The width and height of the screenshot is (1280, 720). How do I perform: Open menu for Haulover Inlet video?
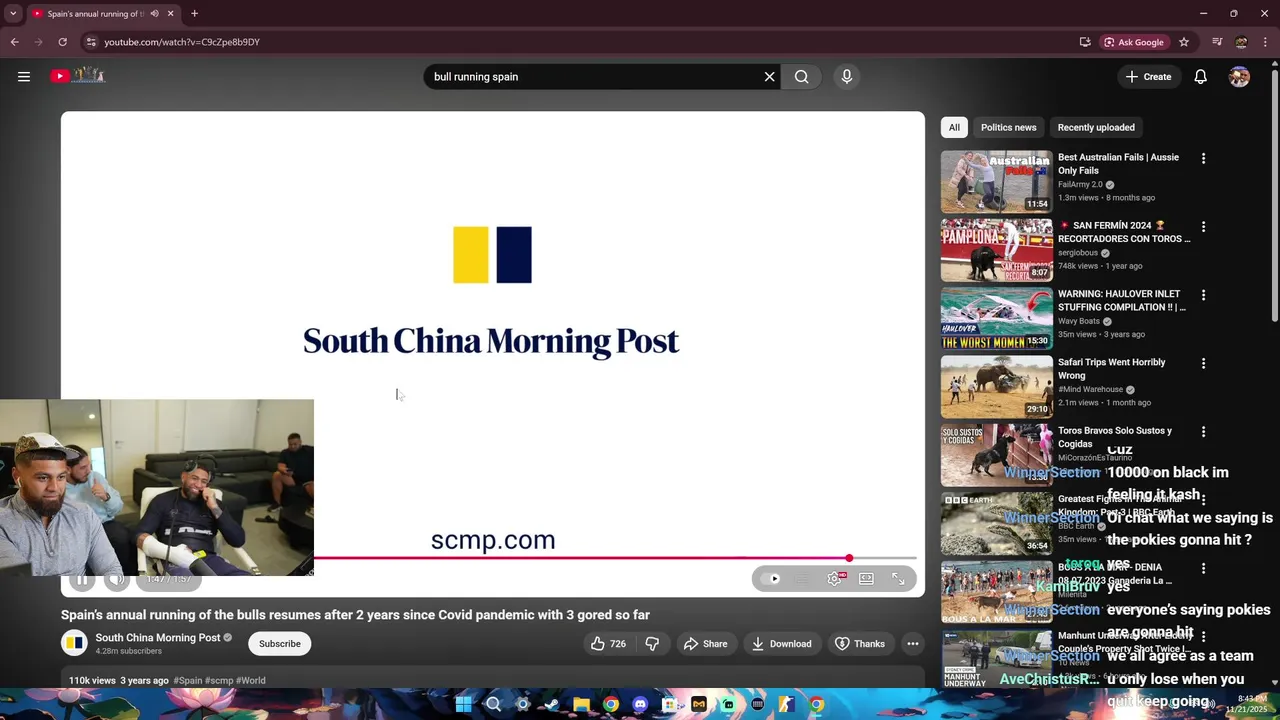click(x=1203, y=295)
